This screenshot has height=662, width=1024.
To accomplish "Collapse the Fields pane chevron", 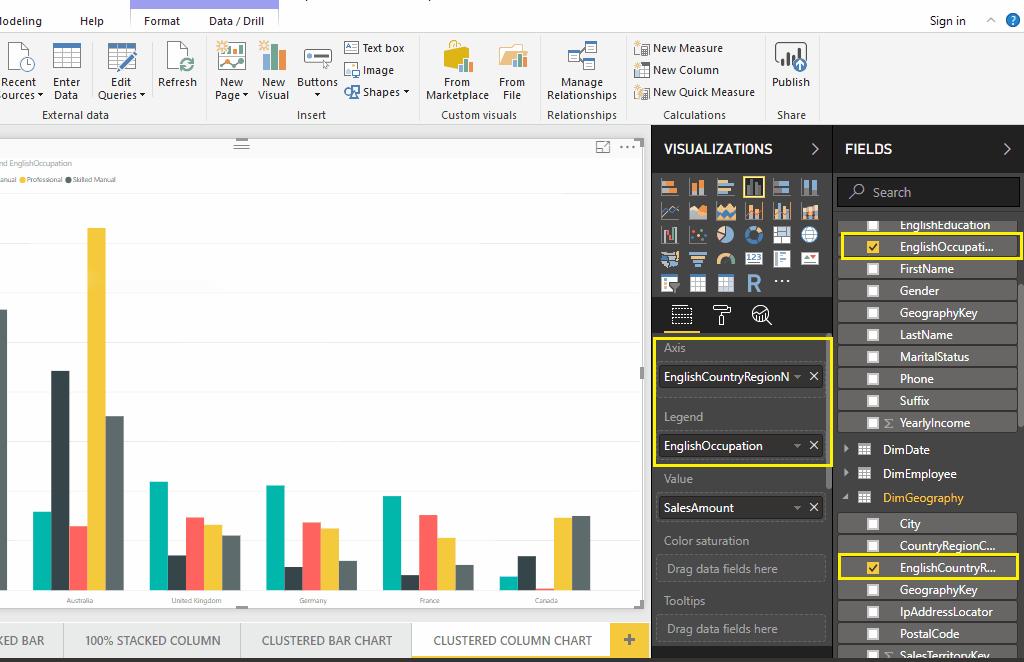I will tap(1007, 150).
